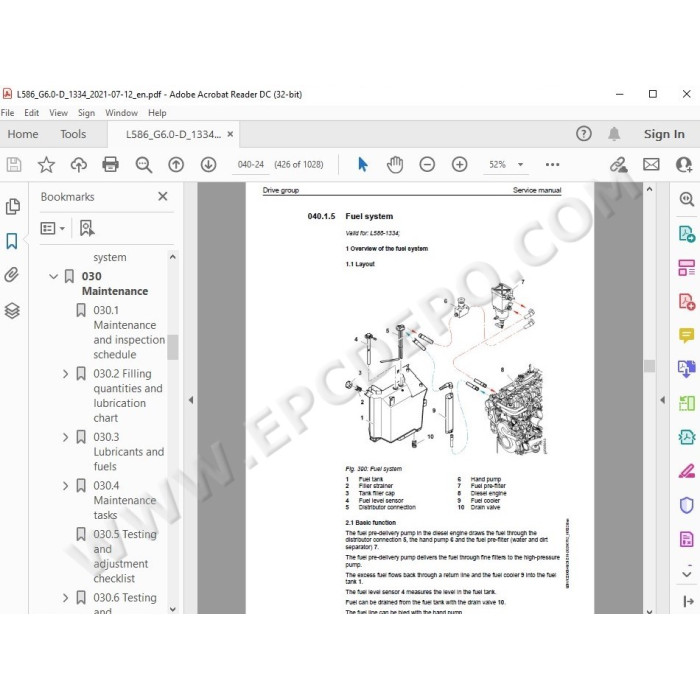The image size is (700, 700).
Task: Open bookmark 030.1 Maintenance and inspection schedule
Action: 129,332
